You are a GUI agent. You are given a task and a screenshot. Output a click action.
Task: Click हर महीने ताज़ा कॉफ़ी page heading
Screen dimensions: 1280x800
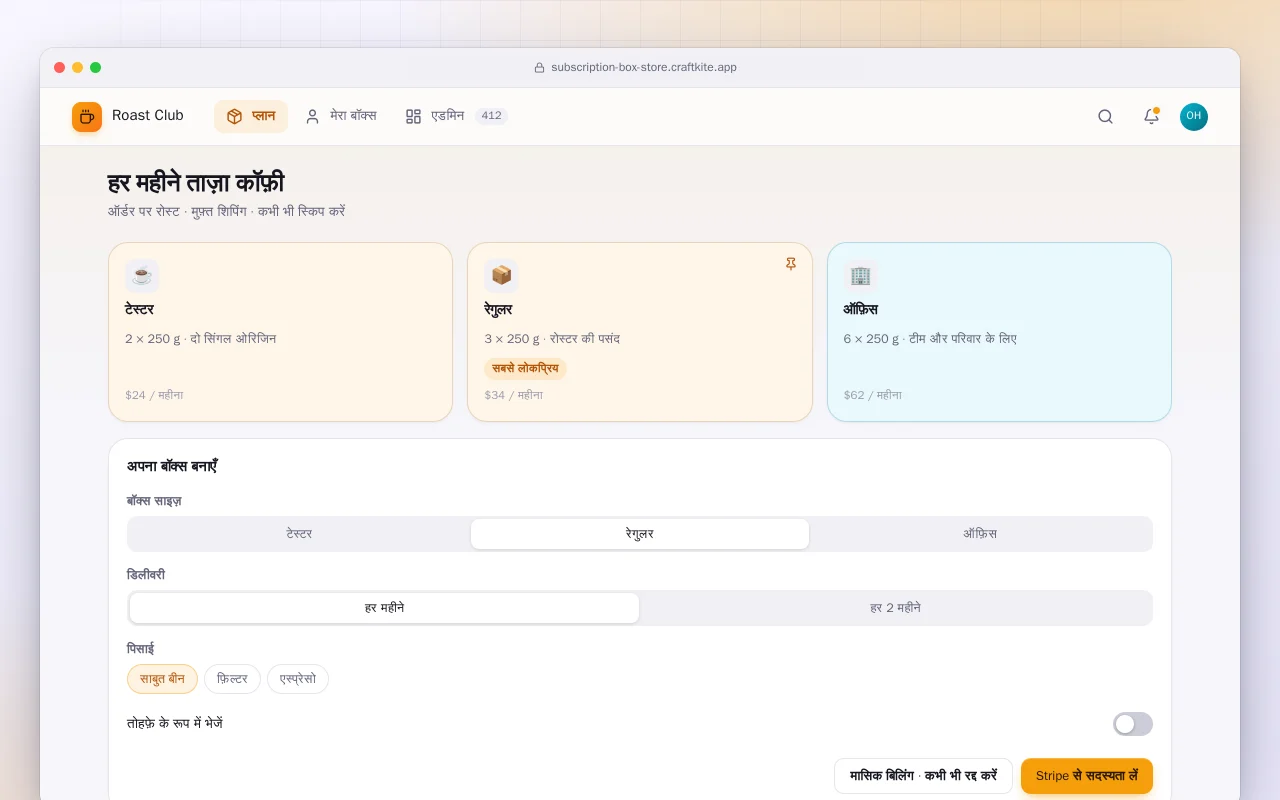pyautogui.click(x=196, y=183)
